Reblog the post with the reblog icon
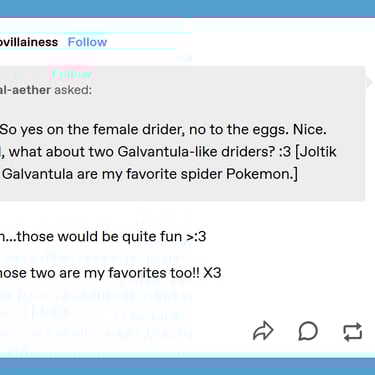 point(352,332)
